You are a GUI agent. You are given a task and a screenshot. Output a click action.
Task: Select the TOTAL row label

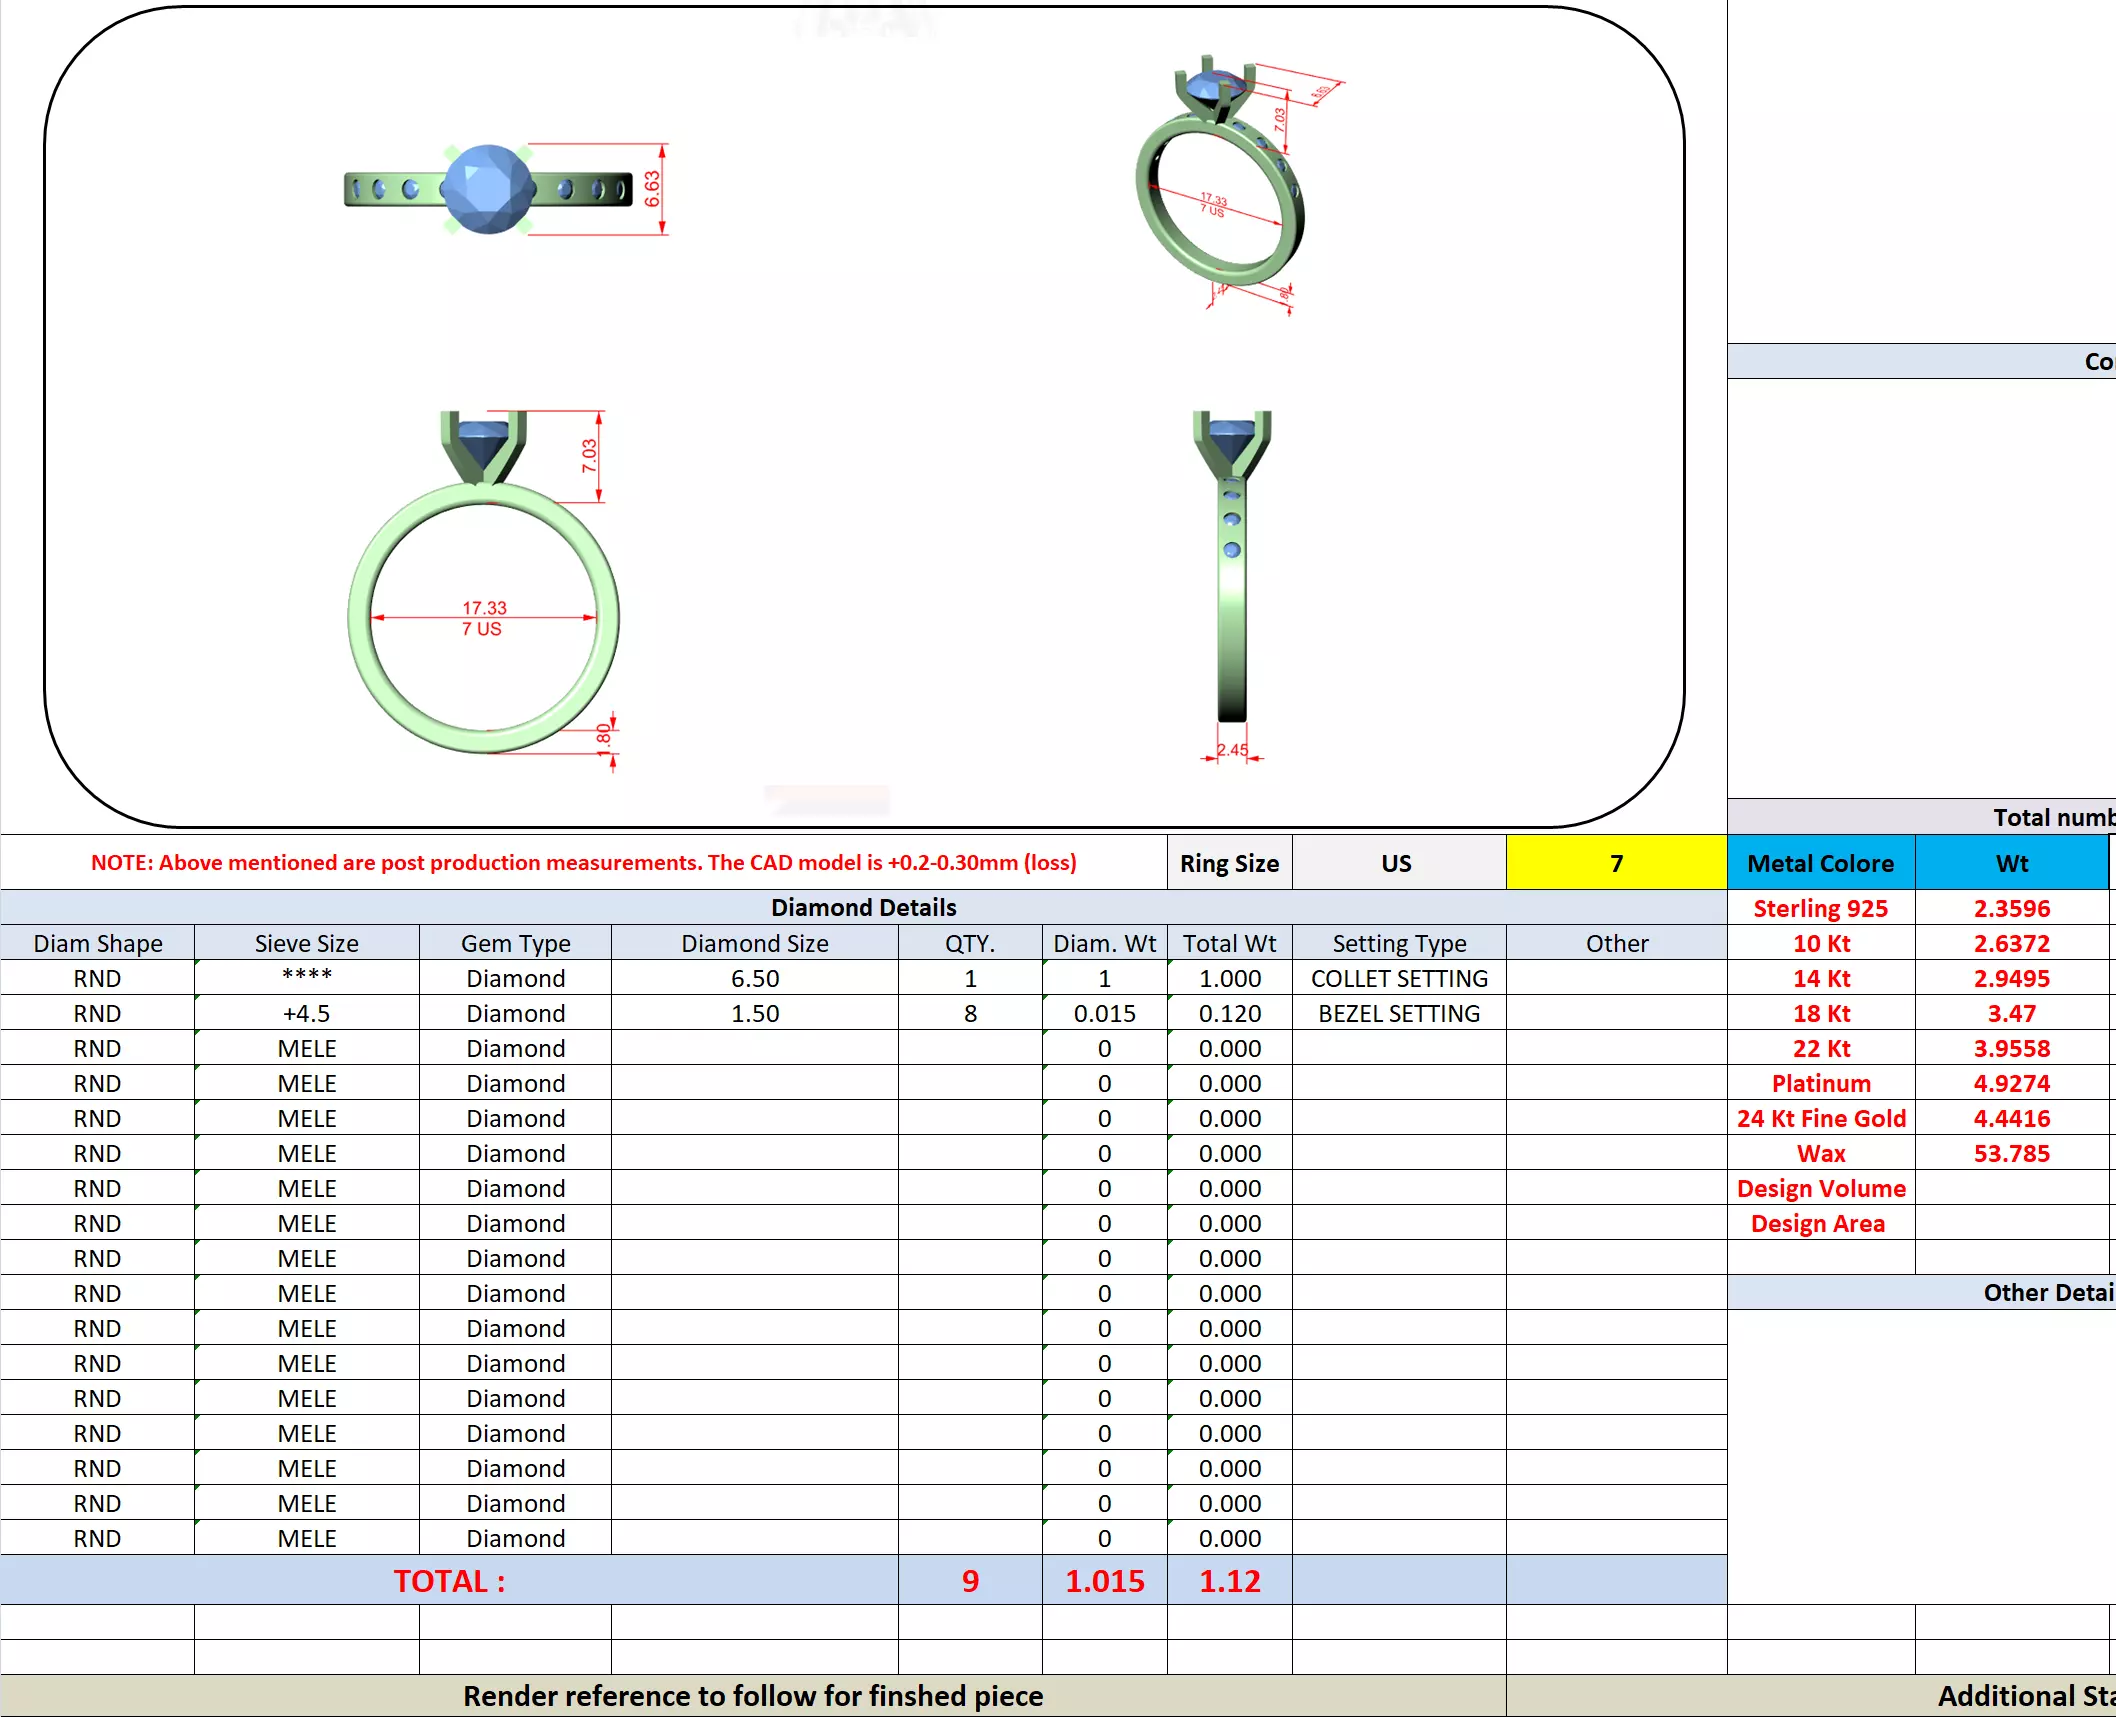tap(449, 1581)
